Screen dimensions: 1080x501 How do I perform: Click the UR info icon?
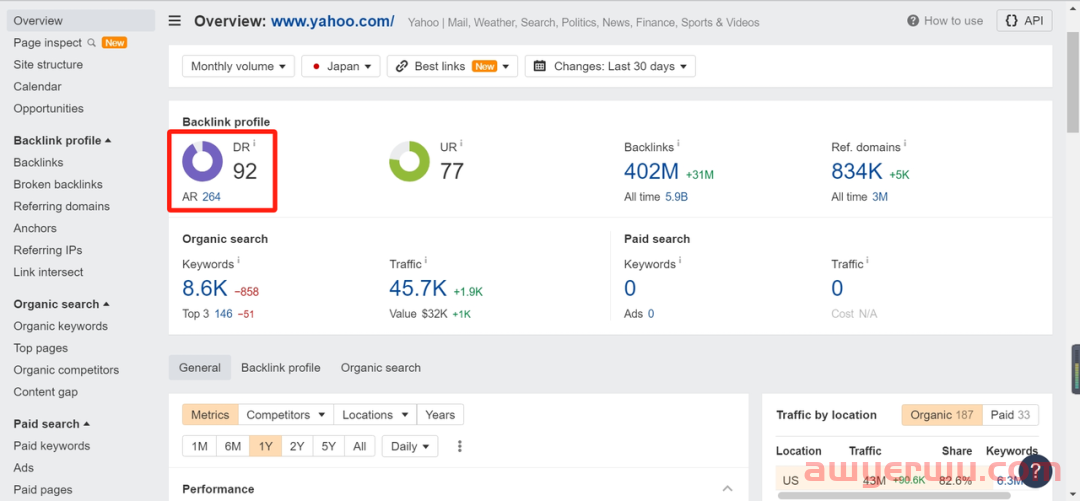click(x=461, y=144)
